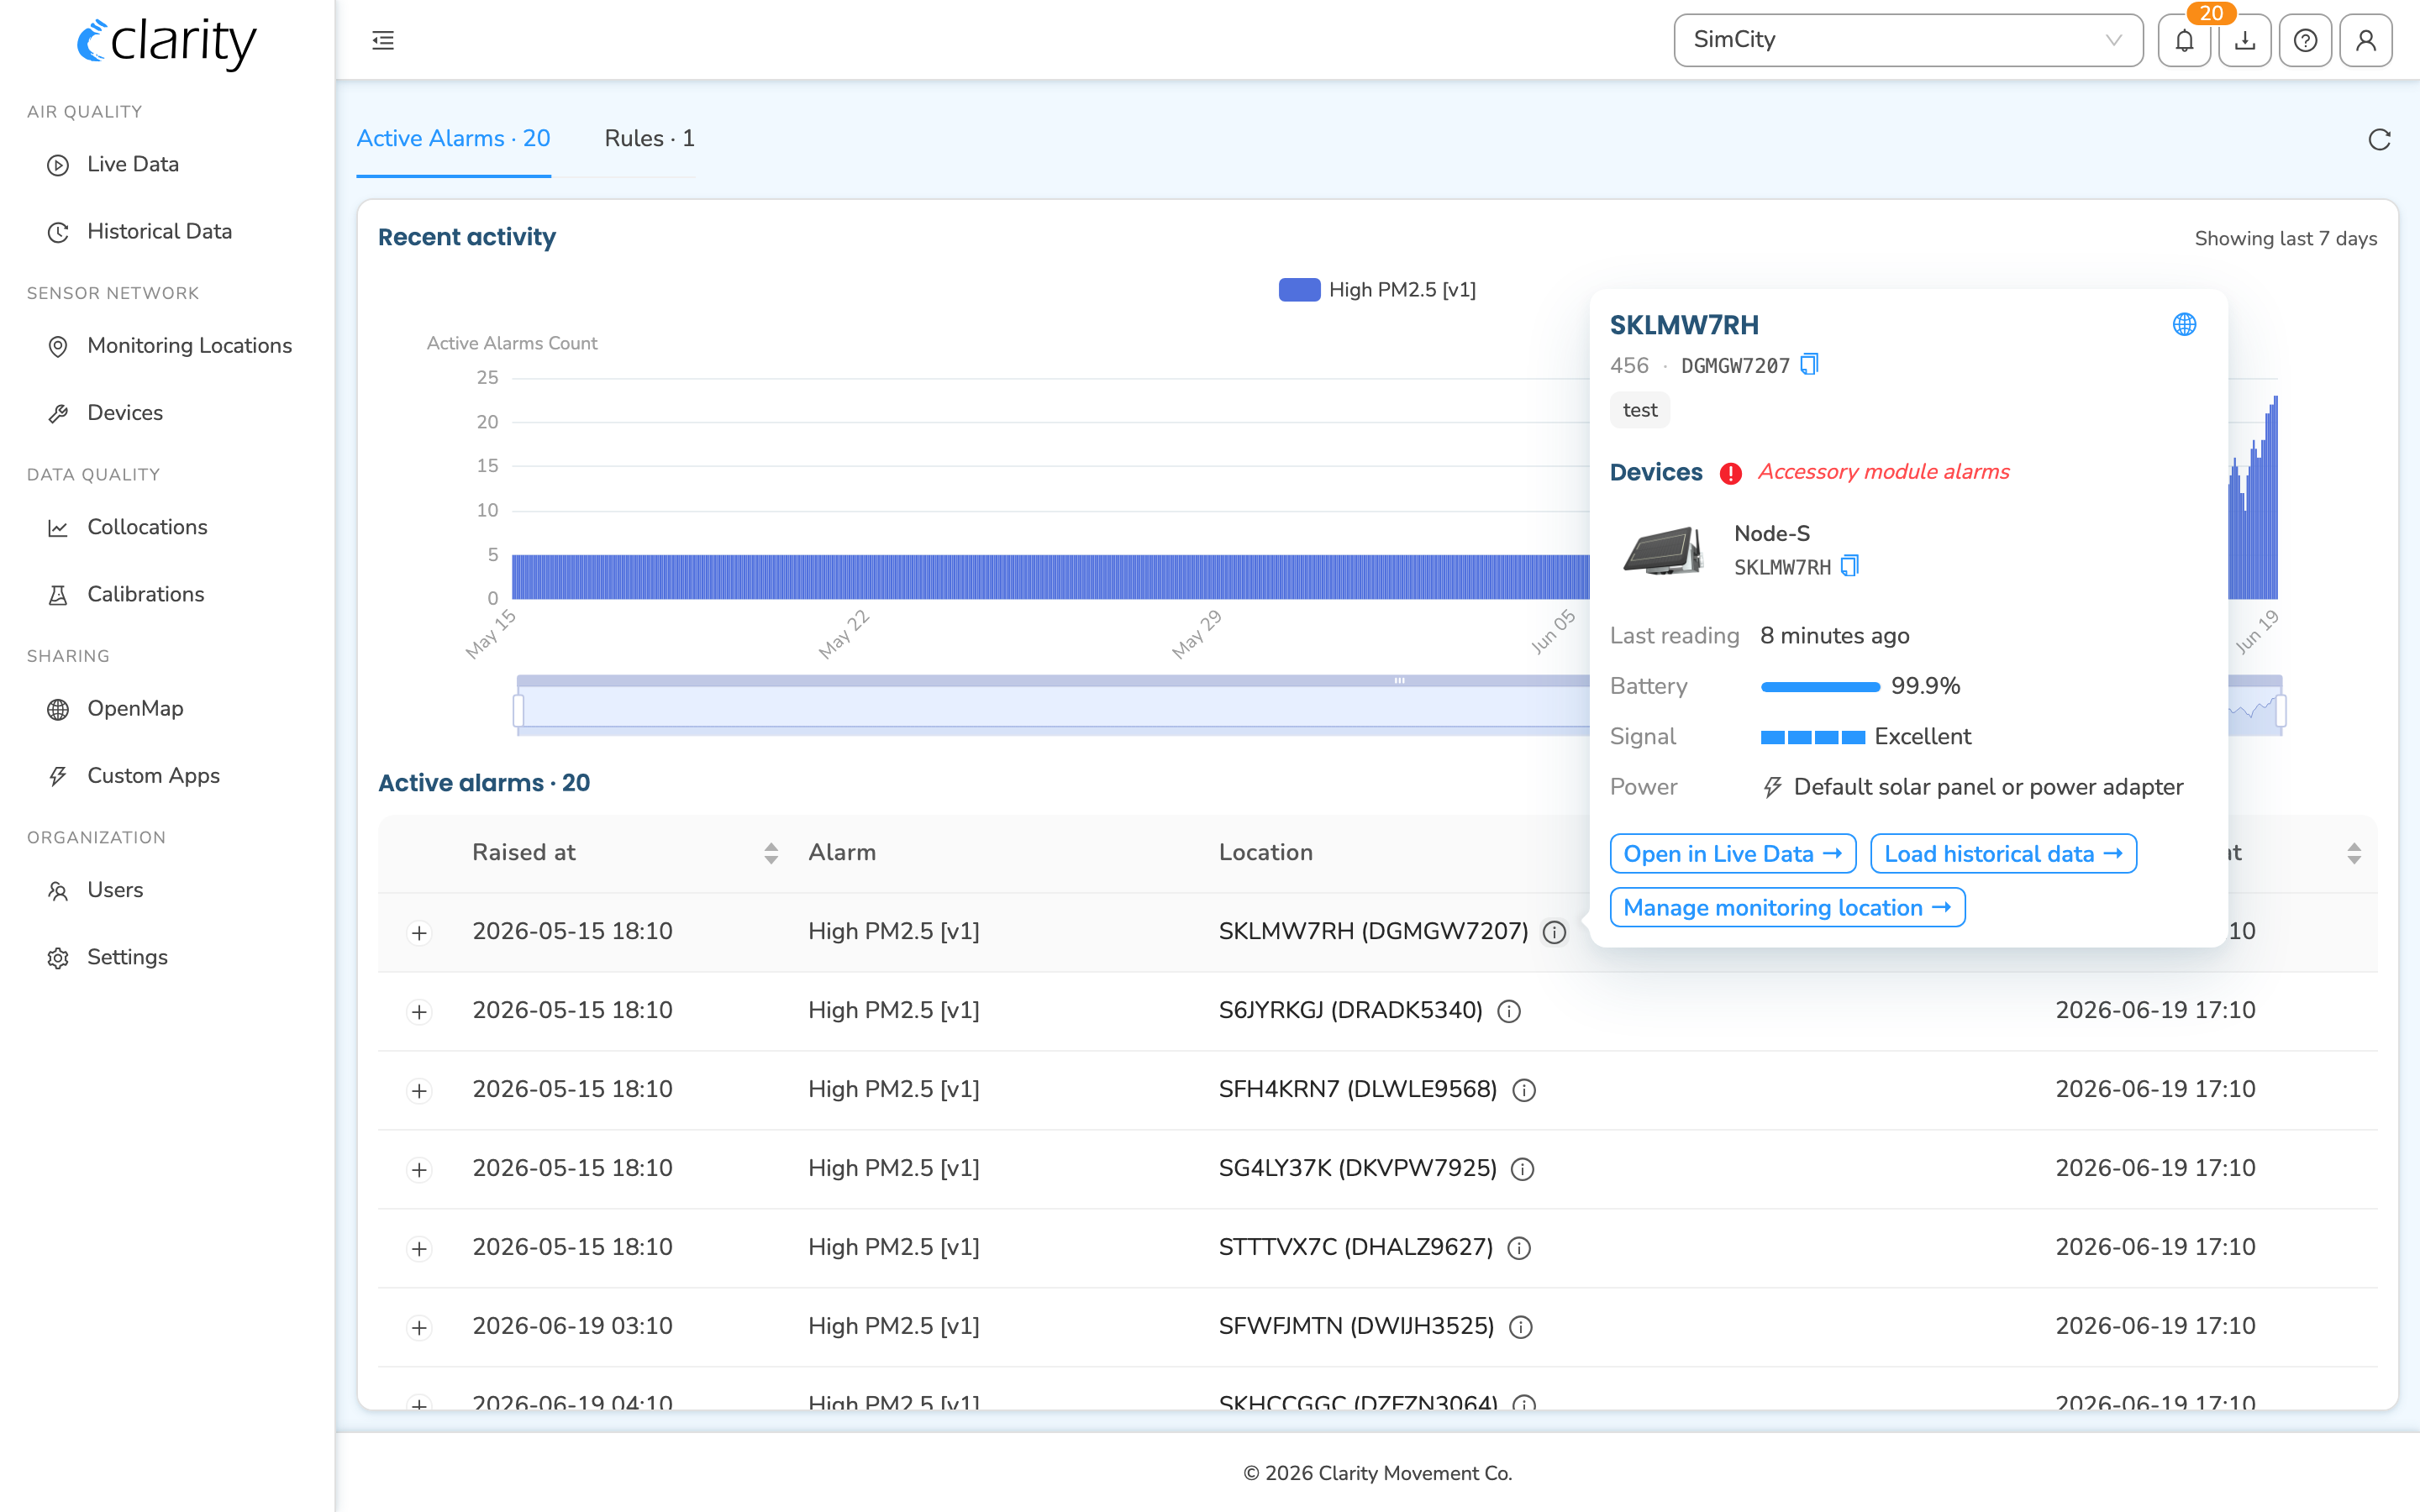Click the Node-S device thumbnail
2420x1512 pixels.
click(x=1664, y=550)
